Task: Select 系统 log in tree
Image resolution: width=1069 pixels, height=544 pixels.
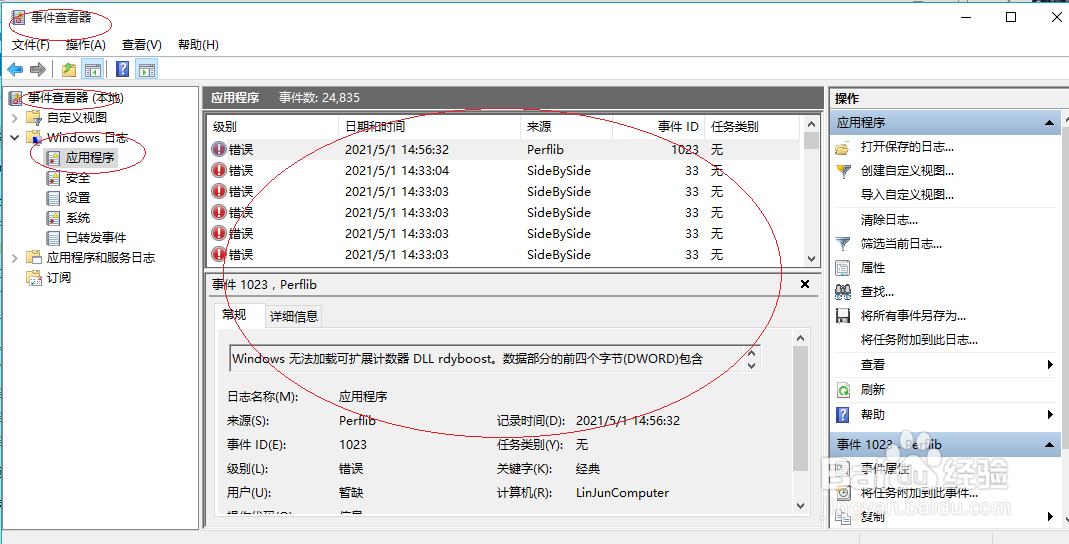Action: point(78,218)
